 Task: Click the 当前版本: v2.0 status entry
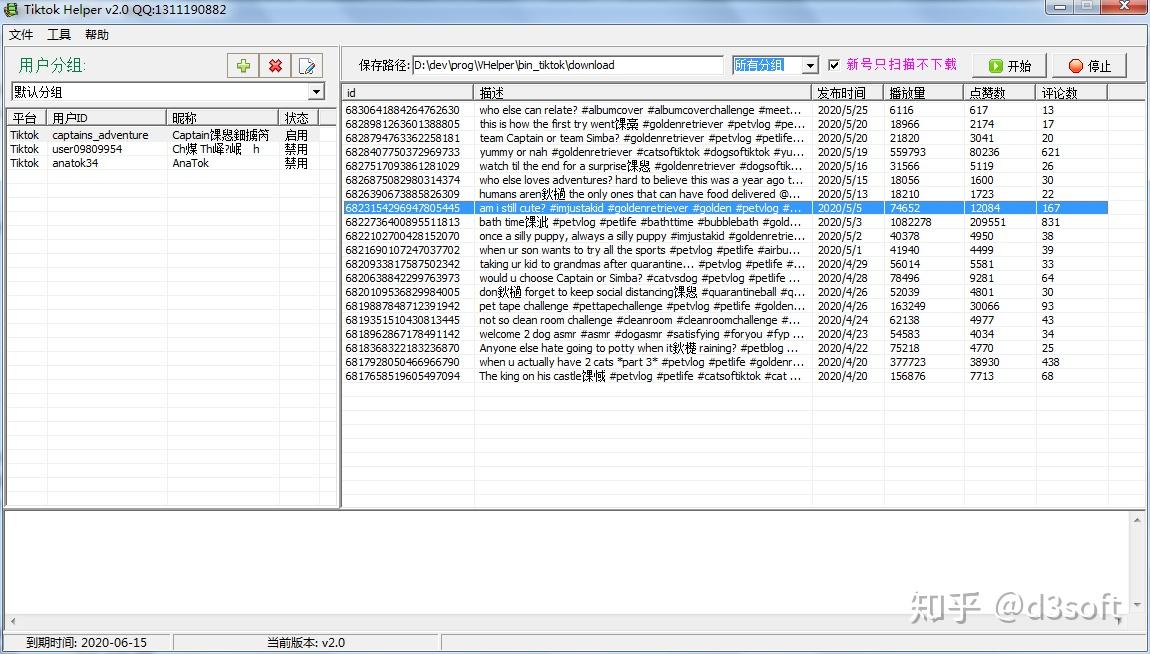(306, 642)
